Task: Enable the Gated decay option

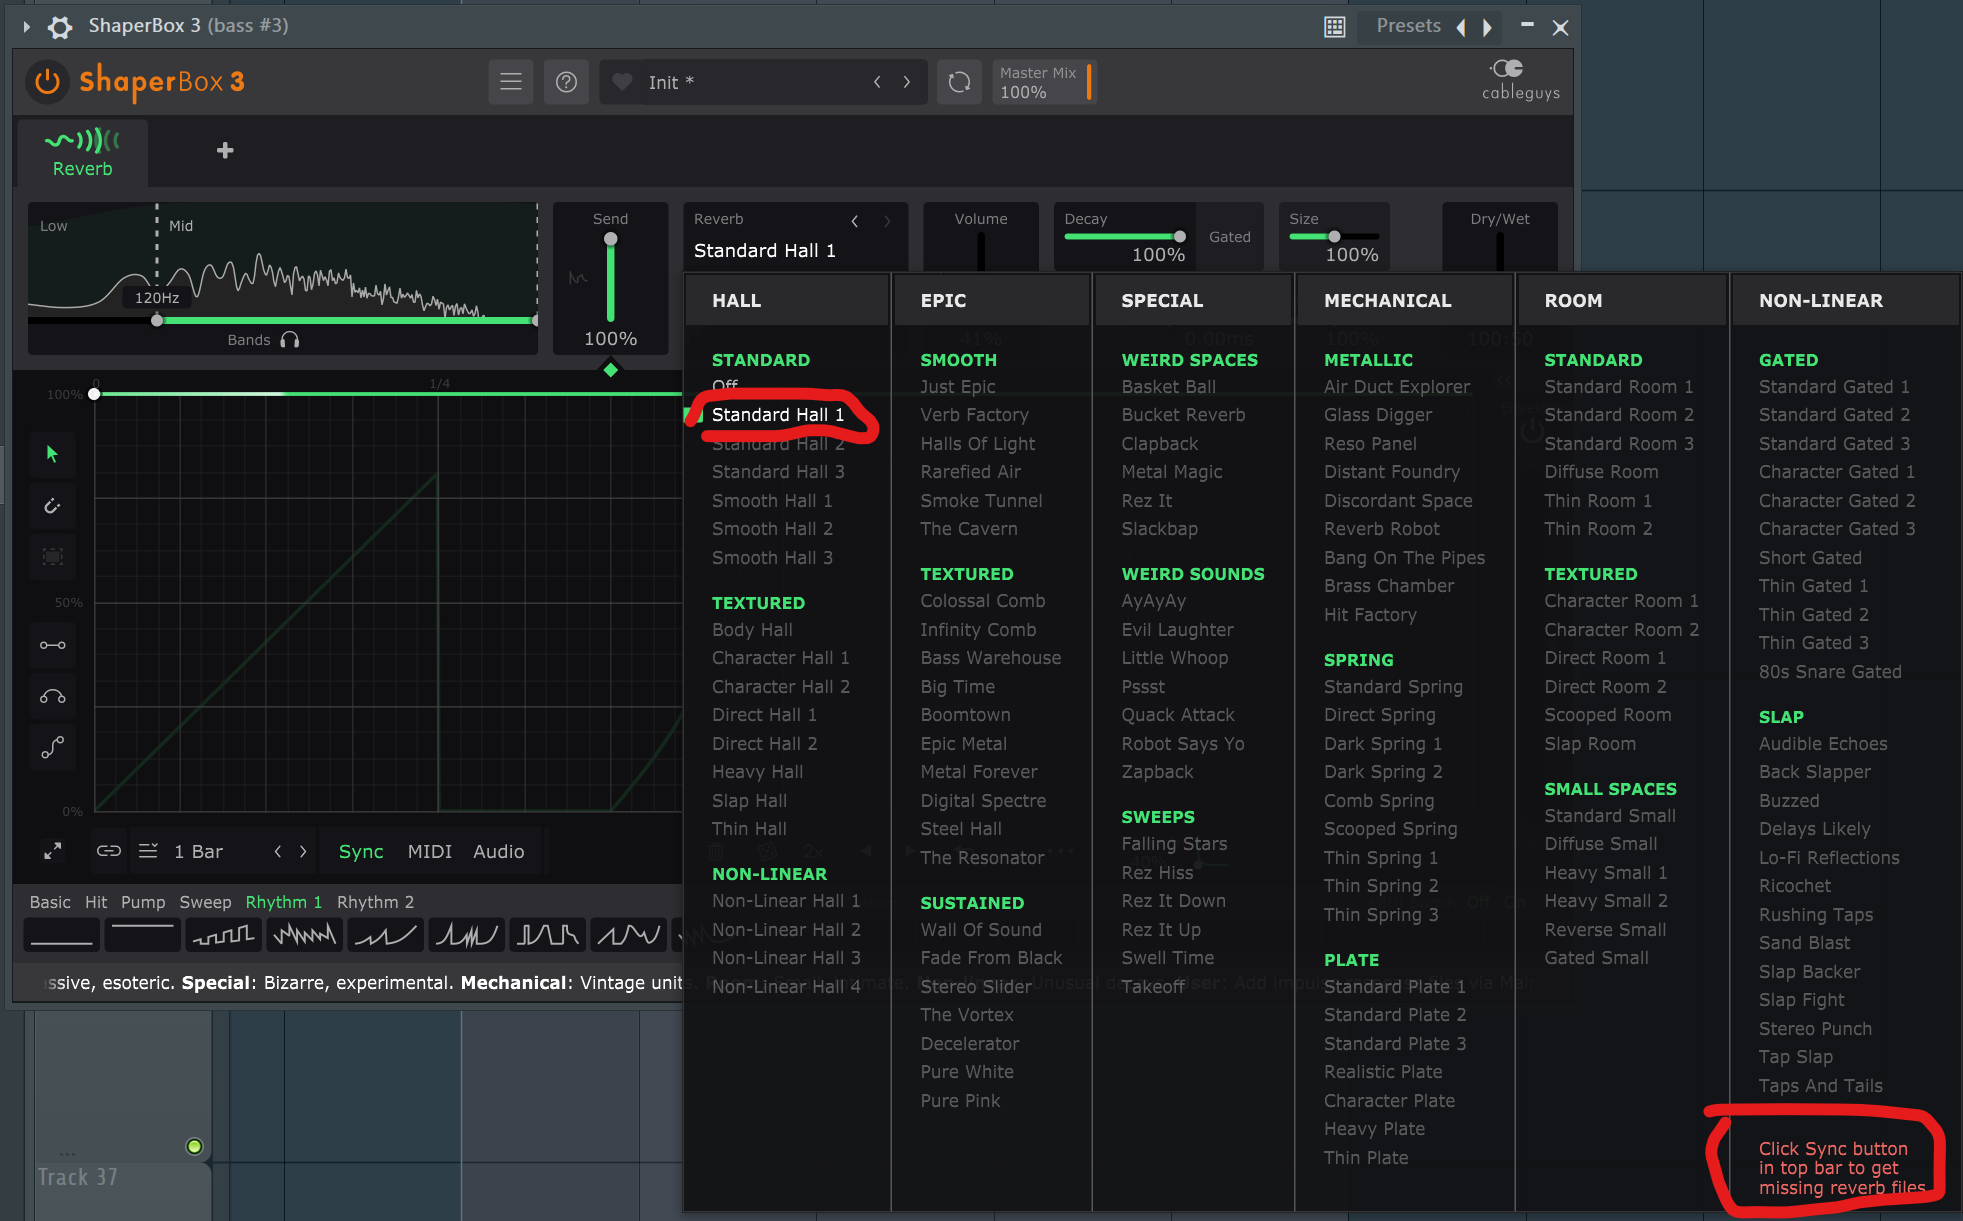Action: pos(1229,237)
